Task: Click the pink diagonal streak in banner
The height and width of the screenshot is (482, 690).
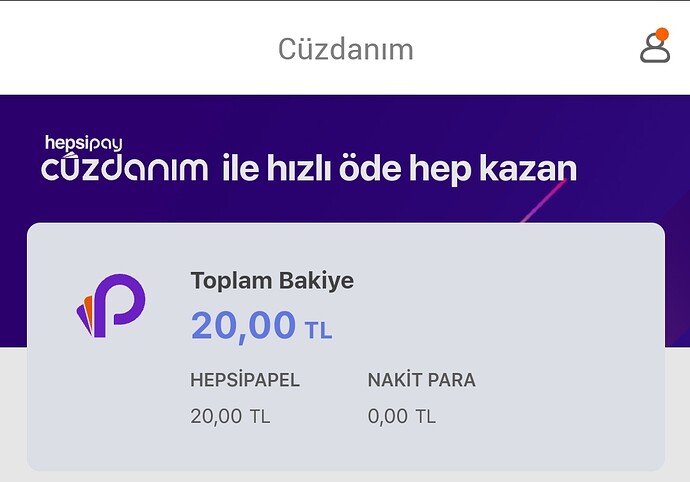Action: [x=543, y=200]
